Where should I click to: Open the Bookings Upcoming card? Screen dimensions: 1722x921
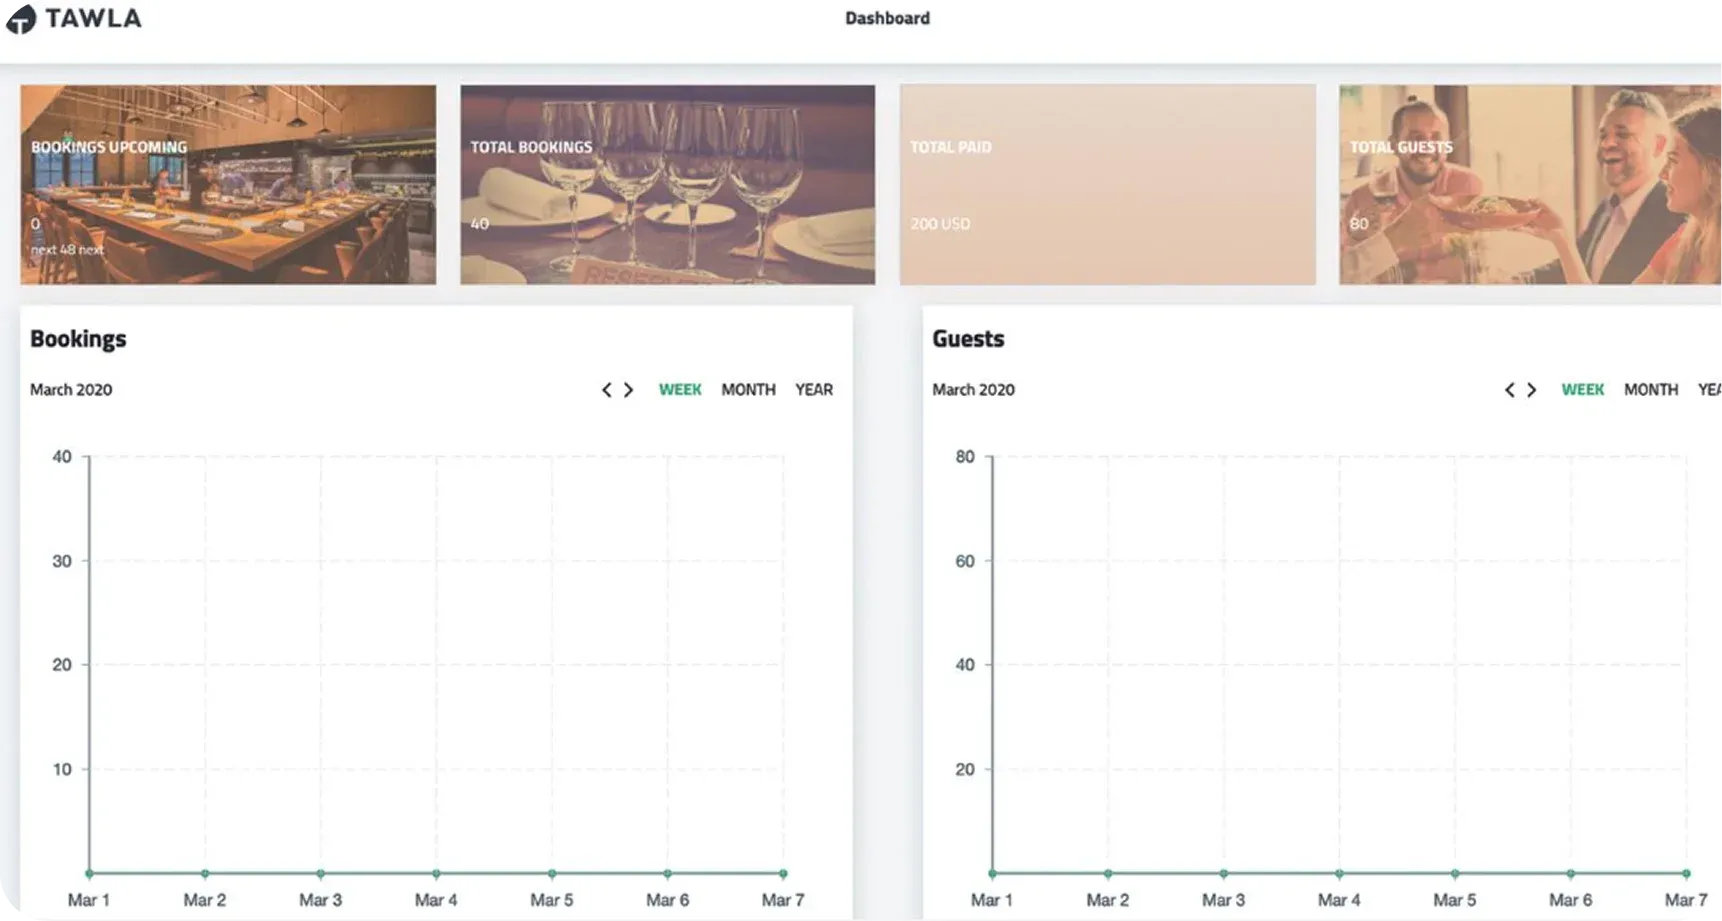click(228, 184)
